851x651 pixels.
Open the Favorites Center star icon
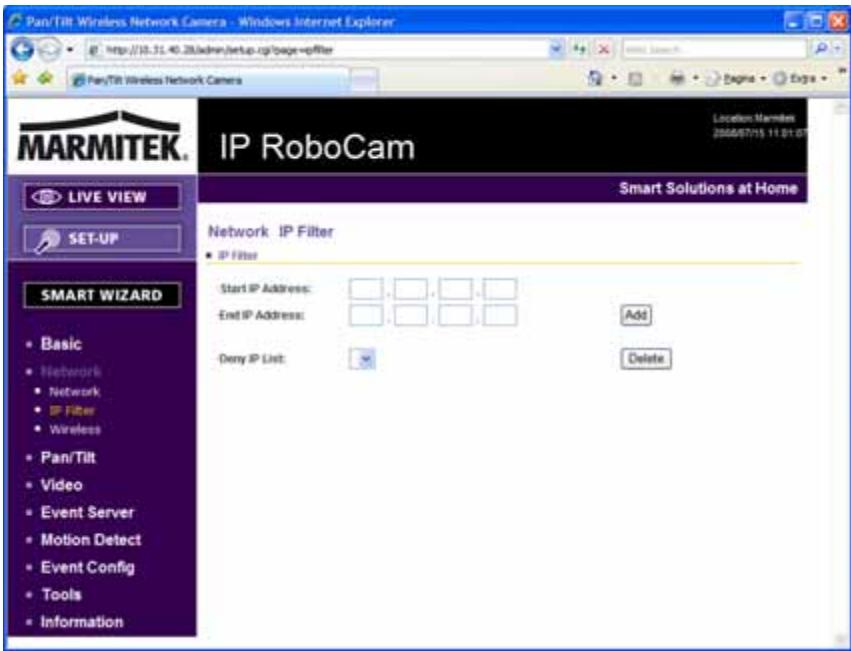pos(20,79)
